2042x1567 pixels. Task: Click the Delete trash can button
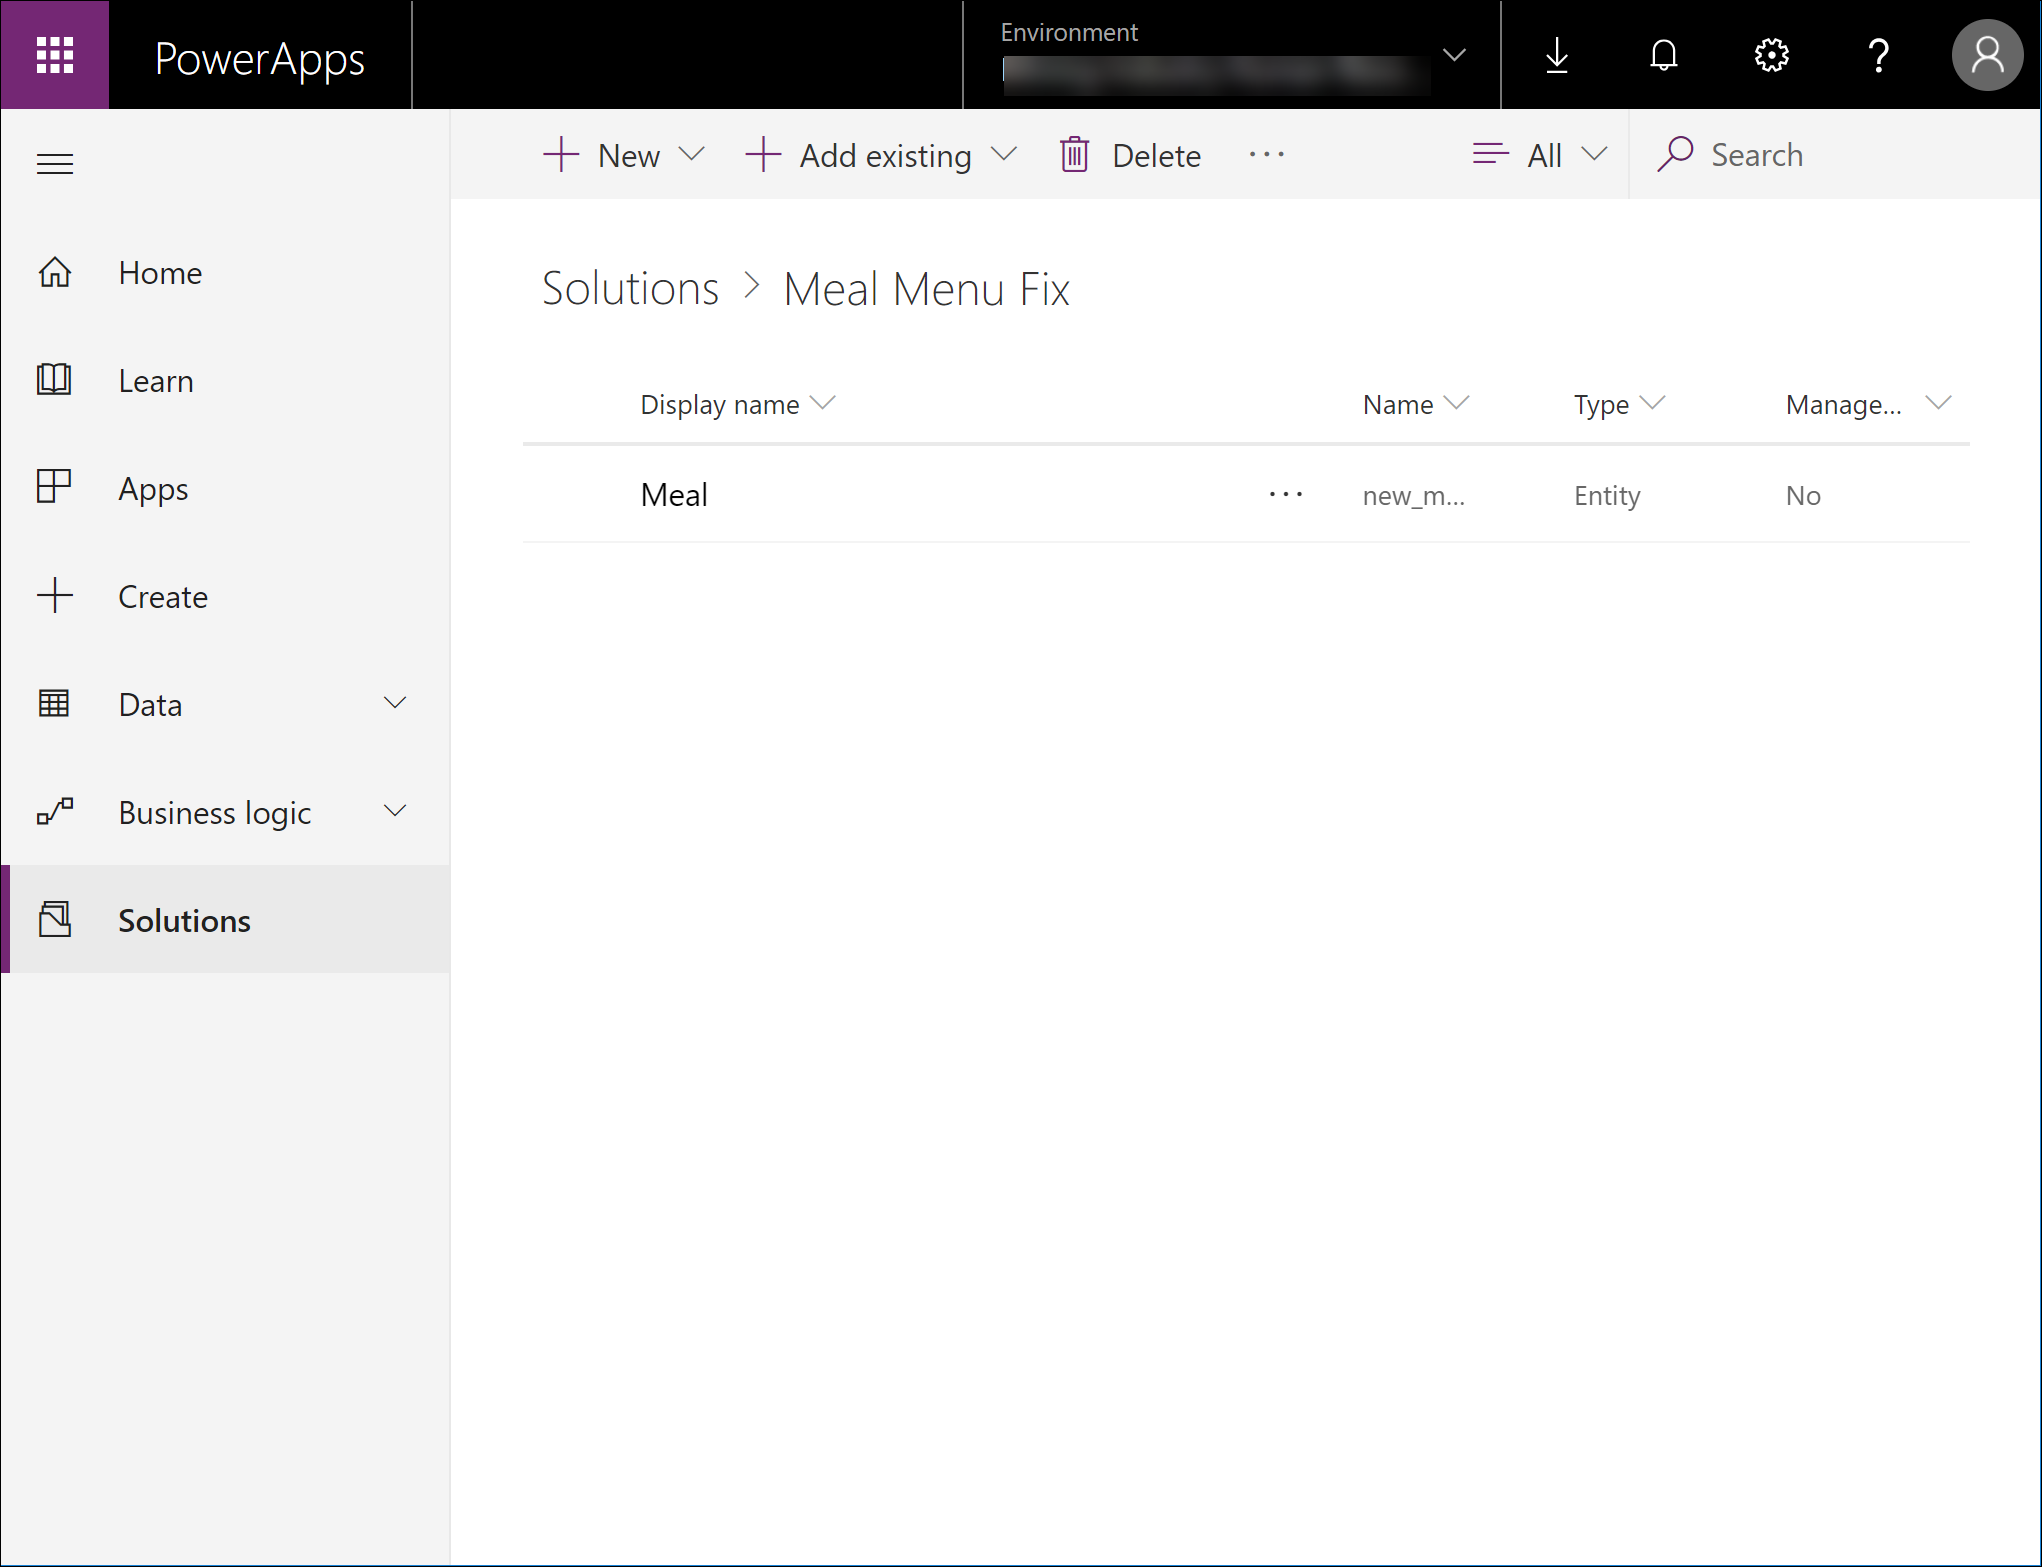(x=1131, y=155)
